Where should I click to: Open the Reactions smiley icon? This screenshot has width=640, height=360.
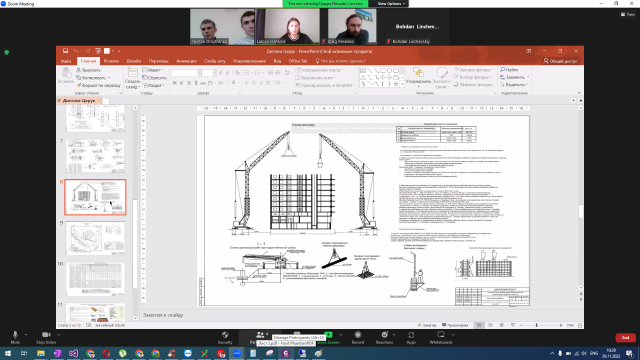384,337
